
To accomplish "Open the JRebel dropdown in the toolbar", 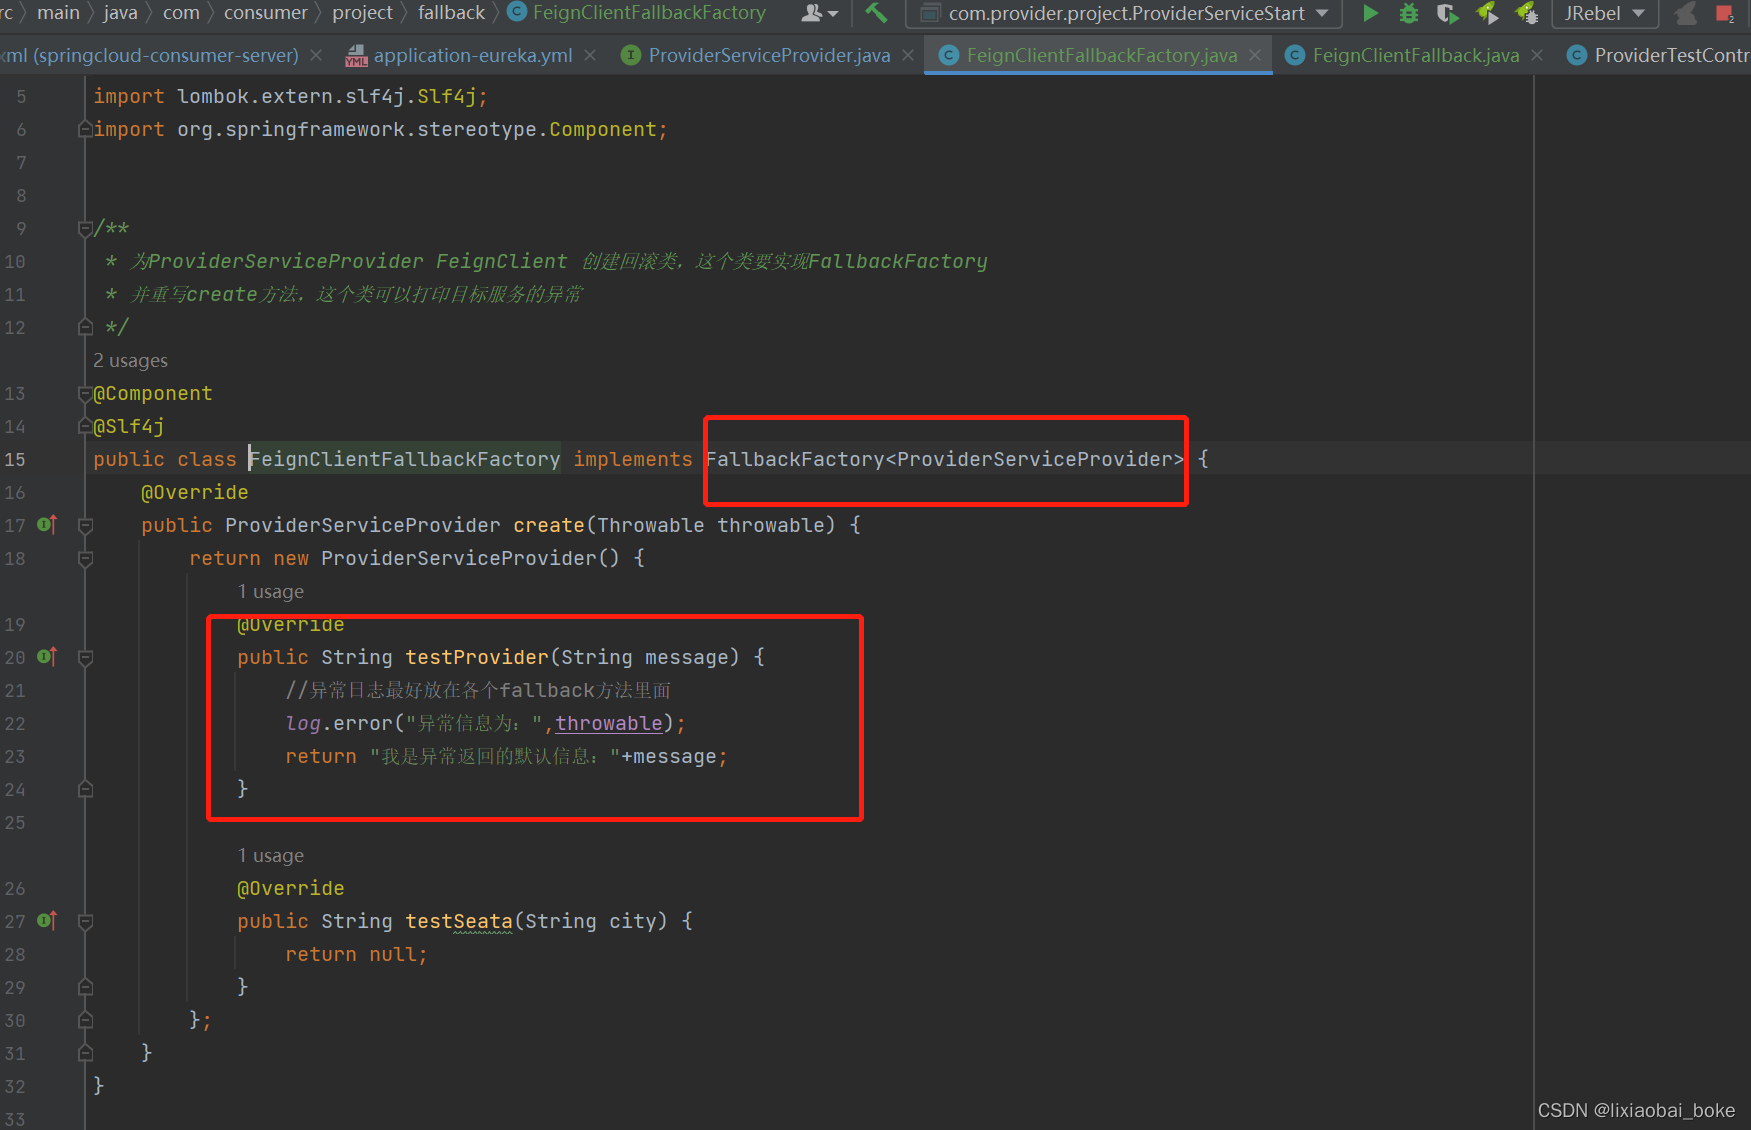I will click(1603, 14).
